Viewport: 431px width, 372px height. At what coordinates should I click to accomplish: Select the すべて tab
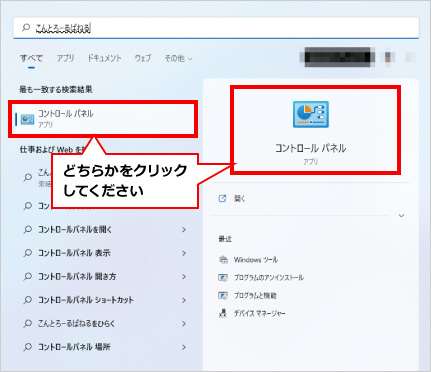pyautogui.click(x=31, y=58)
